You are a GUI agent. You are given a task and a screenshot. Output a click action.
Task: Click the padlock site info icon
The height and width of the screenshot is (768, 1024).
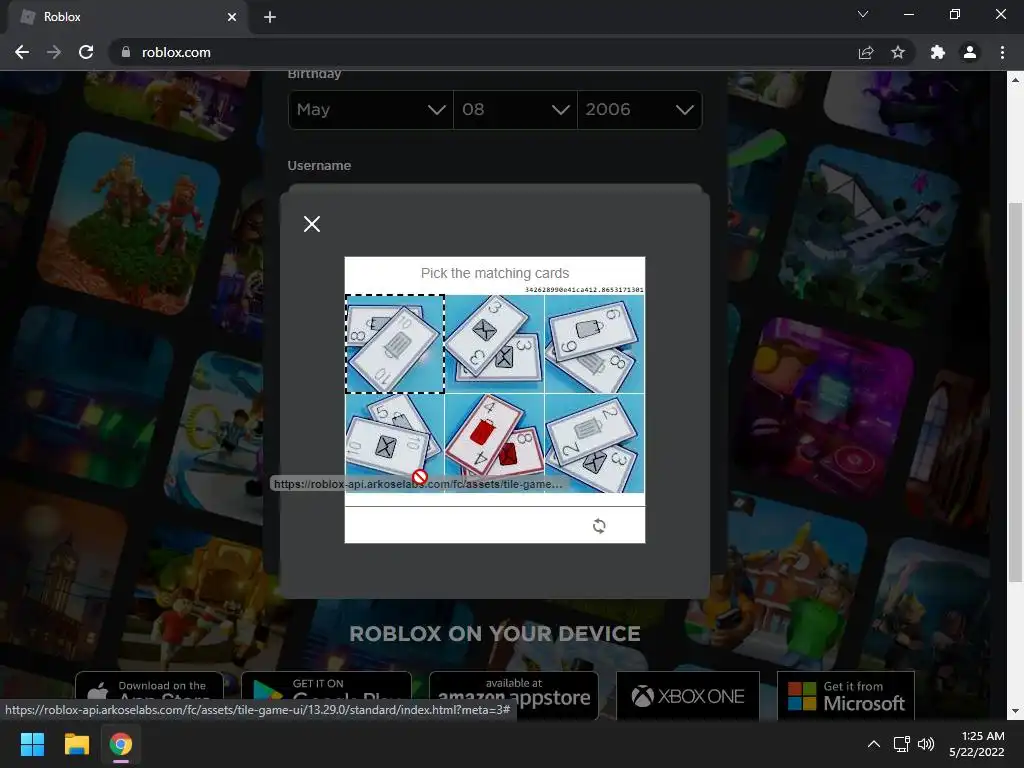[126, 52]
